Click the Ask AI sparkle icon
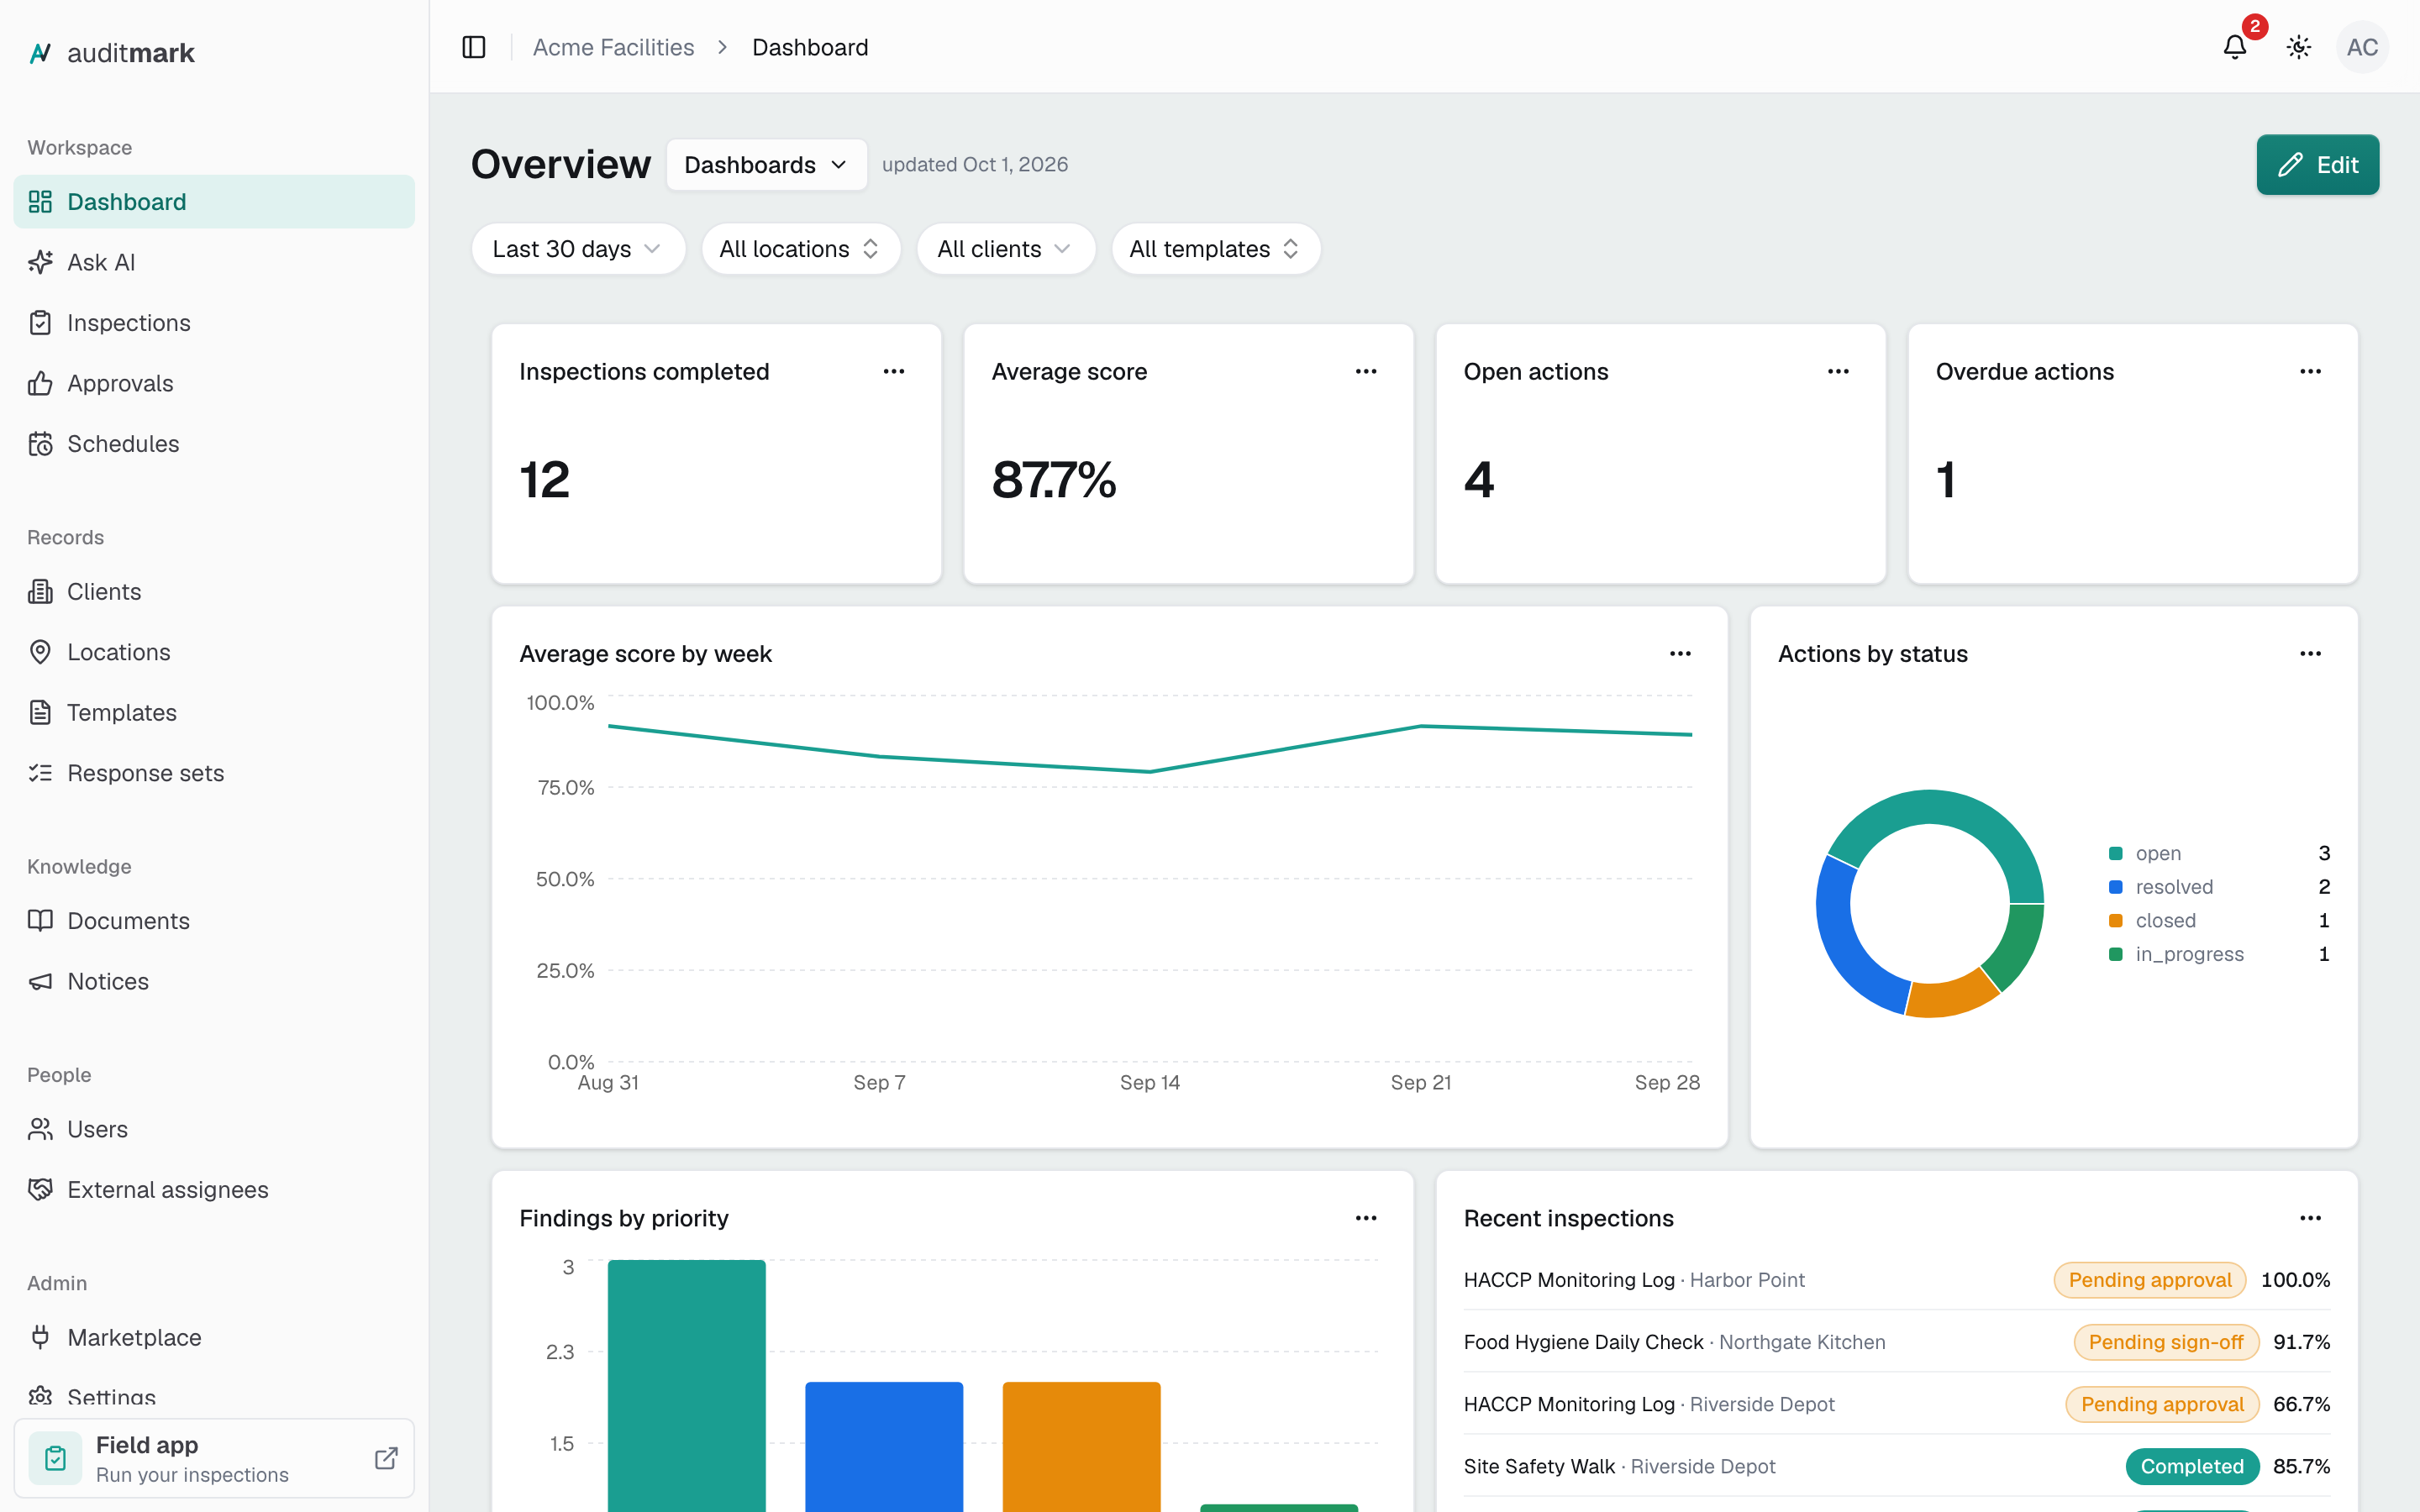2420x1512 pixels. pos(40,262)
